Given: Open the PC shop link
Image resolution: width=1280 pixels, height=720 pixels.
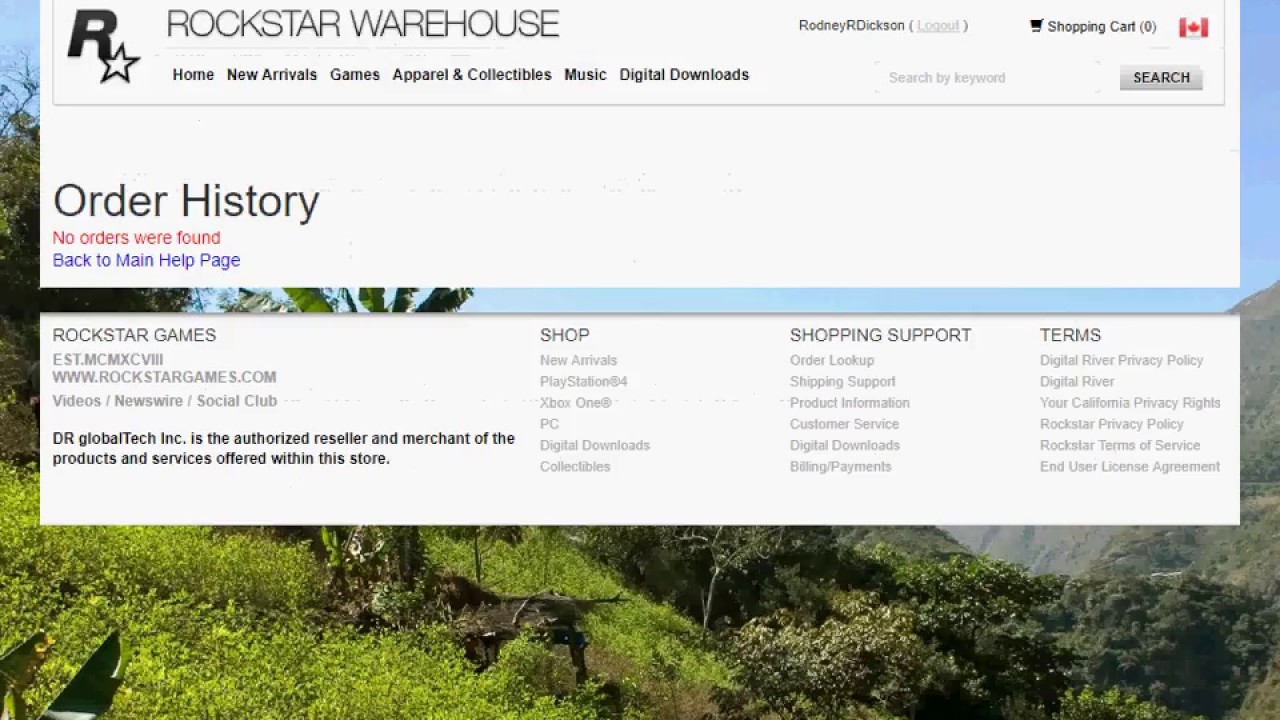Looking at the screenshot, I should [549, 424].
